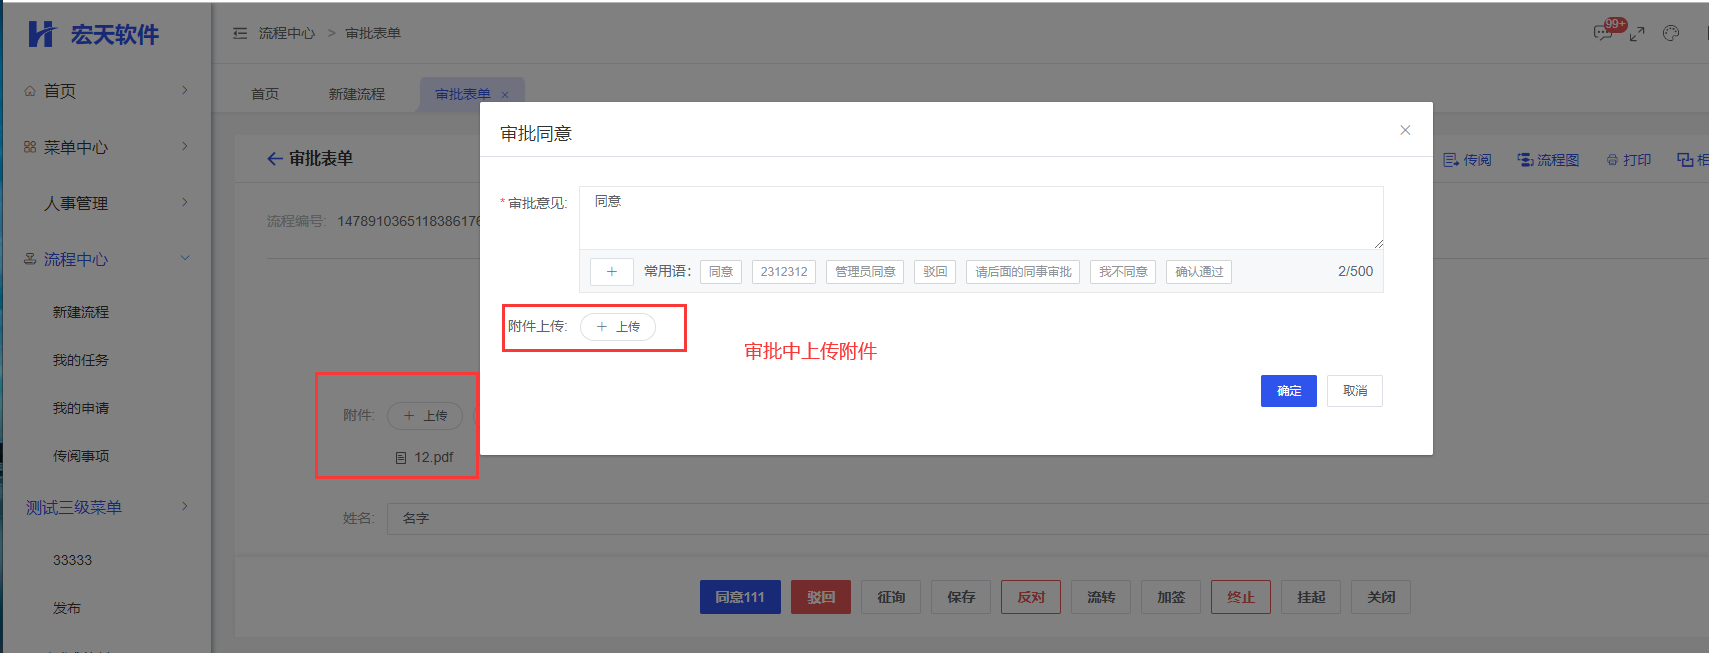This screenshot has height=653, width=1709.
Task: Click the blue 确定 button
Action: pyautogui.click(x=1288, y=391)
